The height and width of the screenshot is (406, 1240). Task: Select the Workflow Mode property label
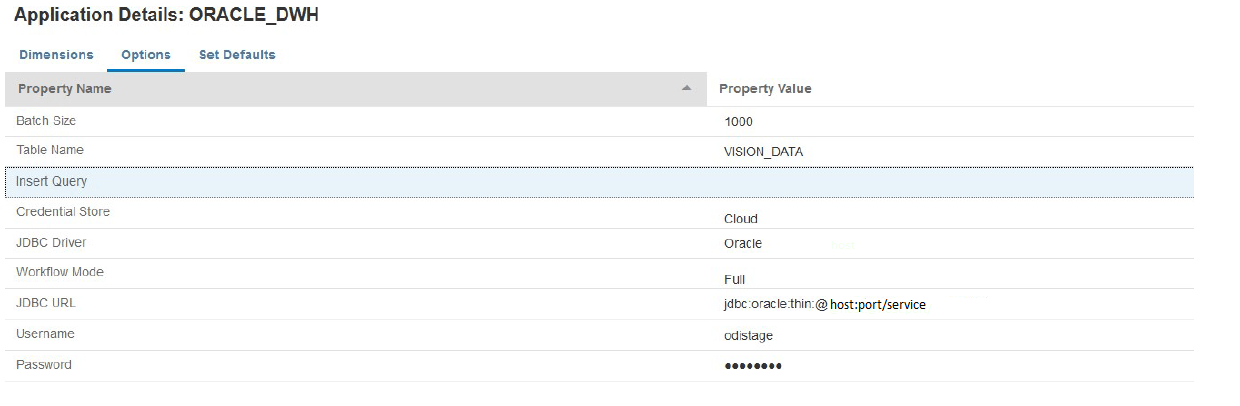point(60,272)
